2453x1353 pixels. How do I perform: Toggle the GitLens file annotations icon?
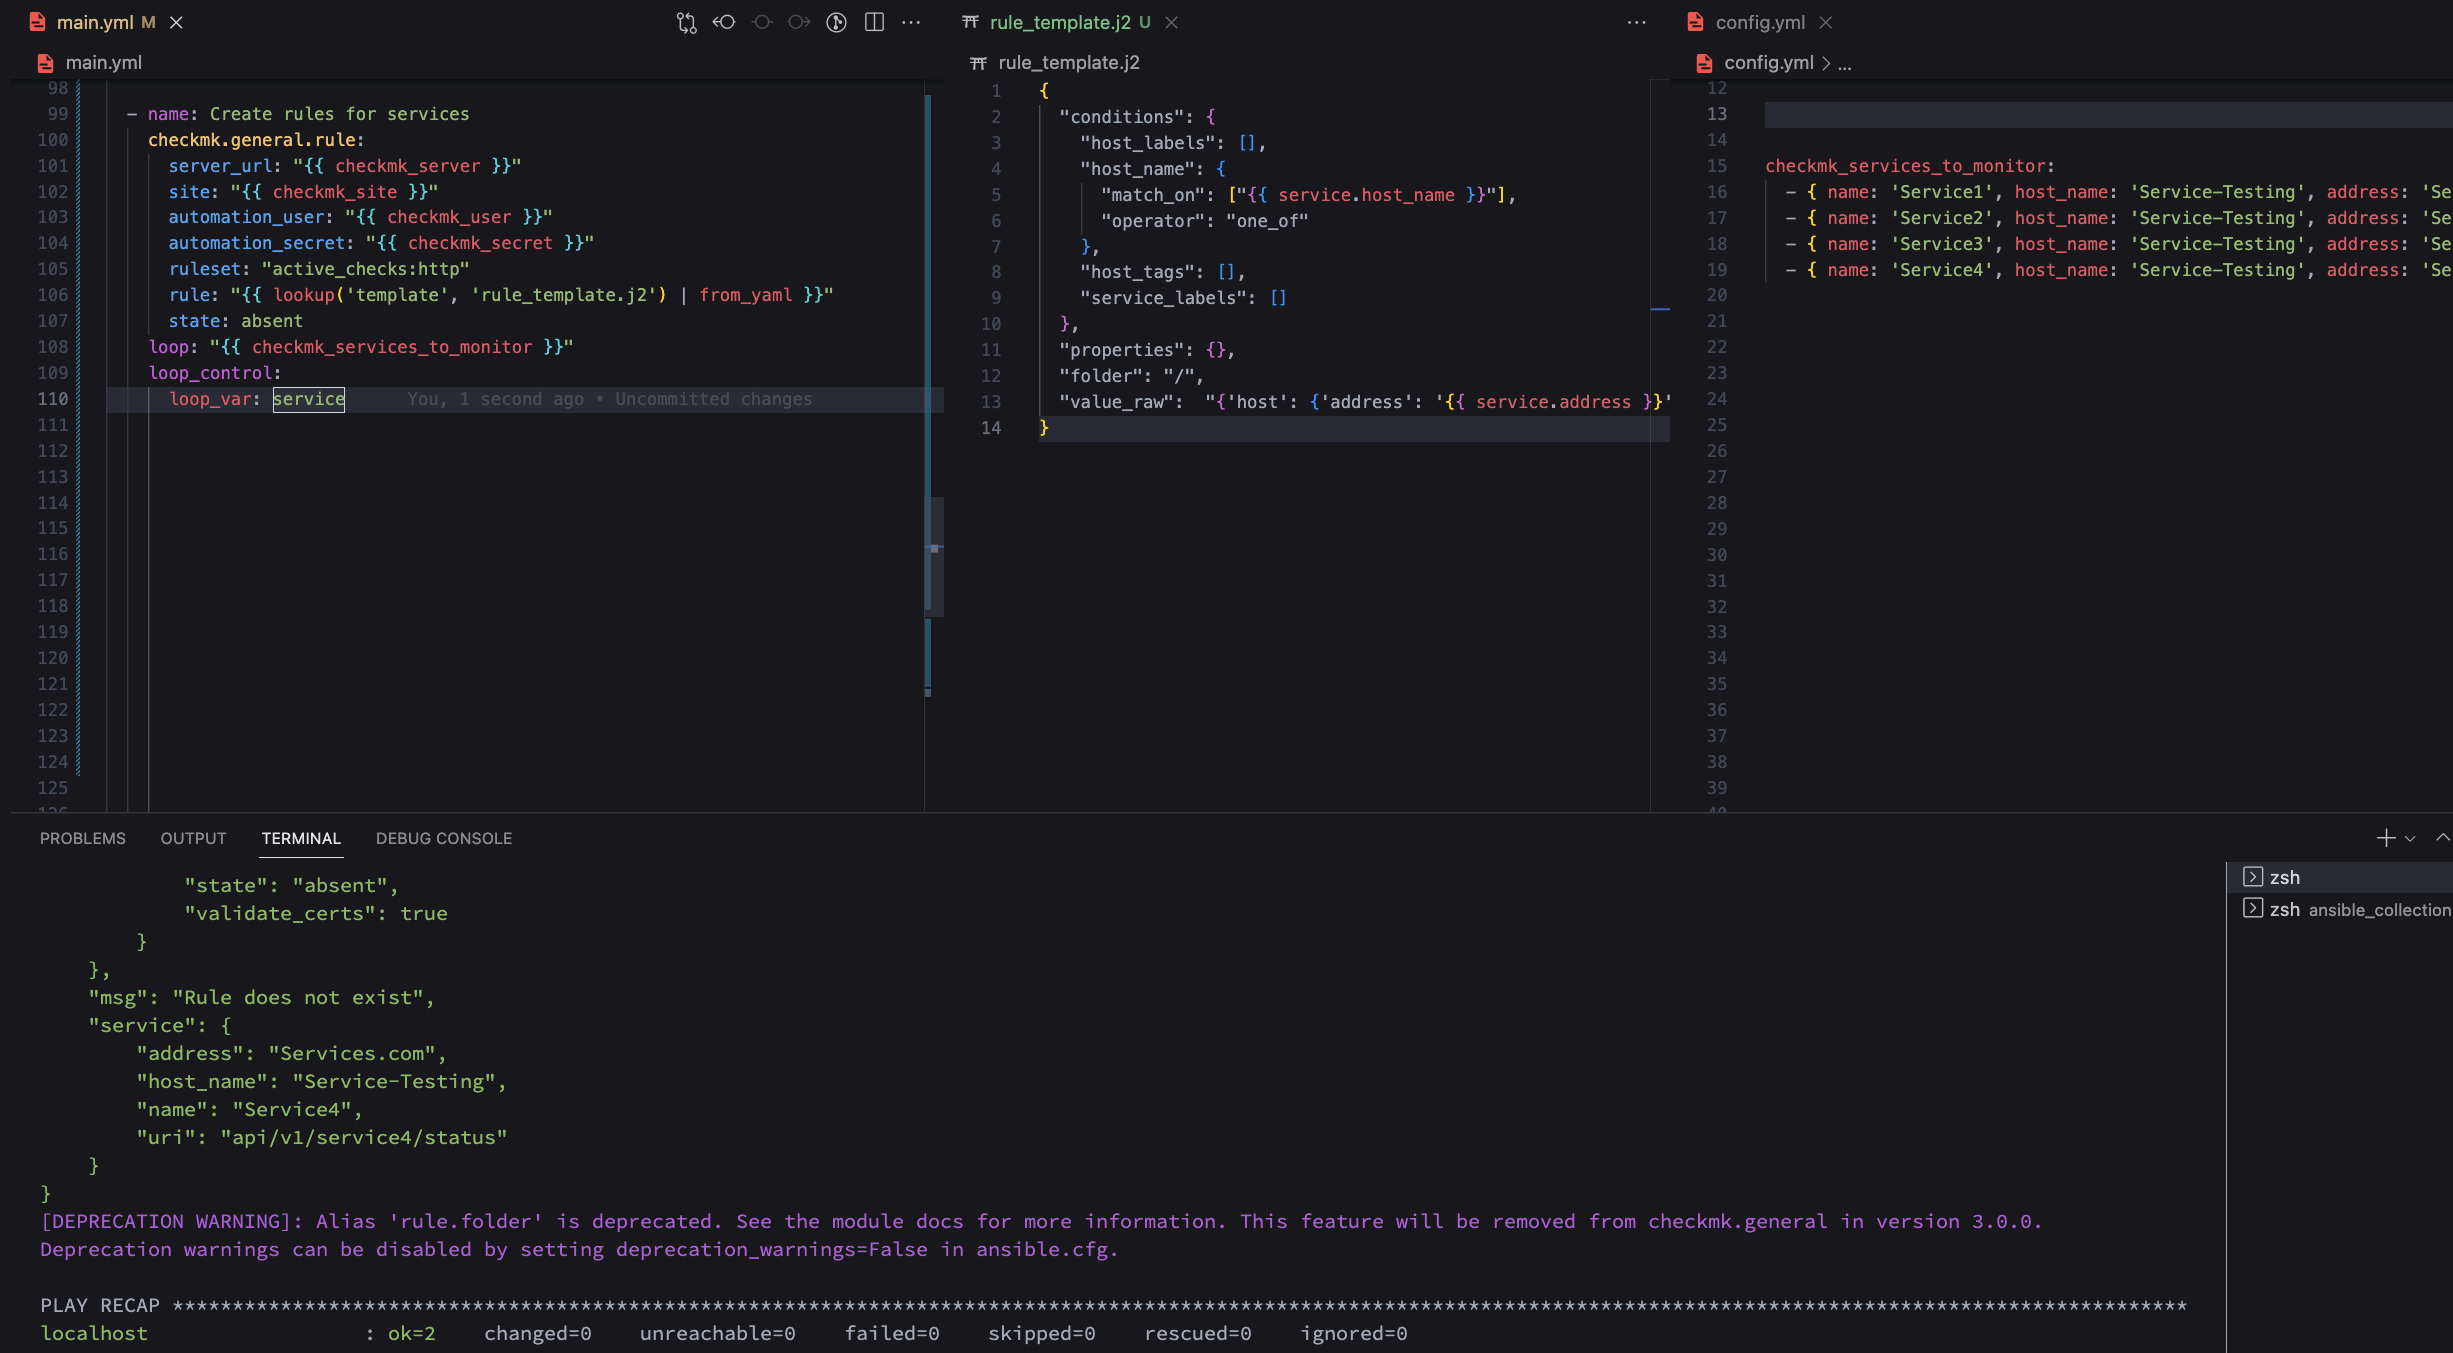tap(836, 22)
